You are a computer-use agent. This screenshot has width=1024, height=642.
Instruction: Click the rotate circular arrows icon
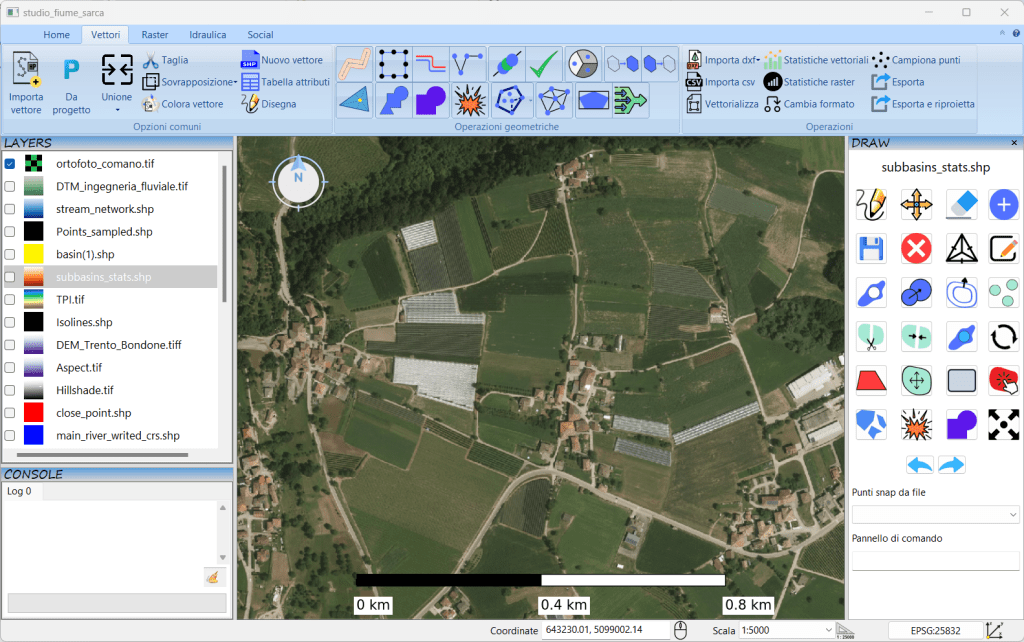(x=1004, y=337)
